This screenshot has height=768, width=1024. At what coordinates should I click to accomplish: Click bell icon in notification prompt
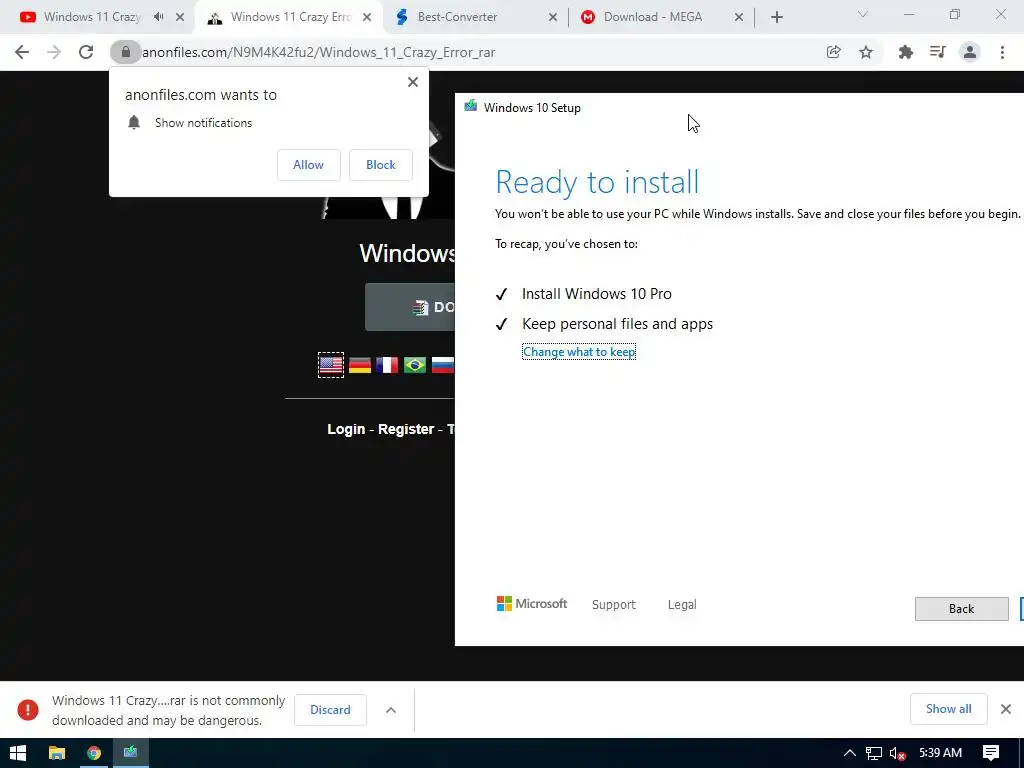click(134, 122)
